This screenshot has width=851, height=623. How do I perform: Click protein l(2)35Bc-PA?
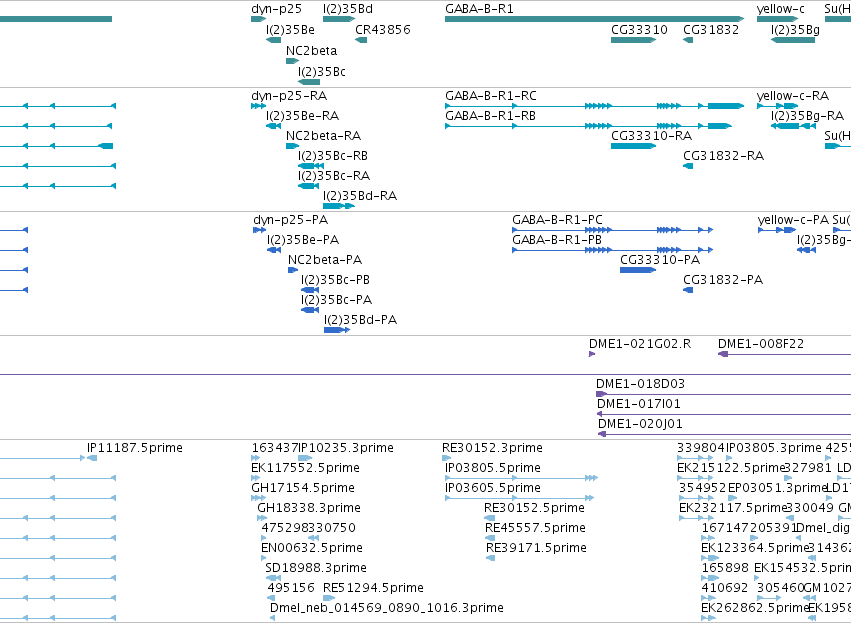pos(336,300)
